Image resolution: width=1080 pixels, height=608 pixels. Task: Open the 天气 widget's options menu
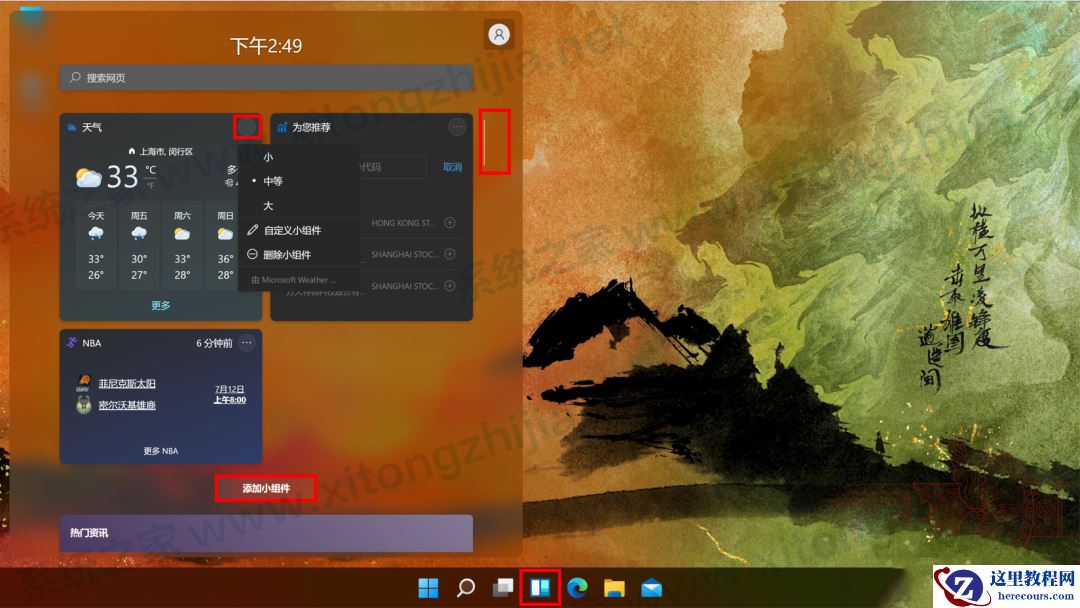point(246,126)
